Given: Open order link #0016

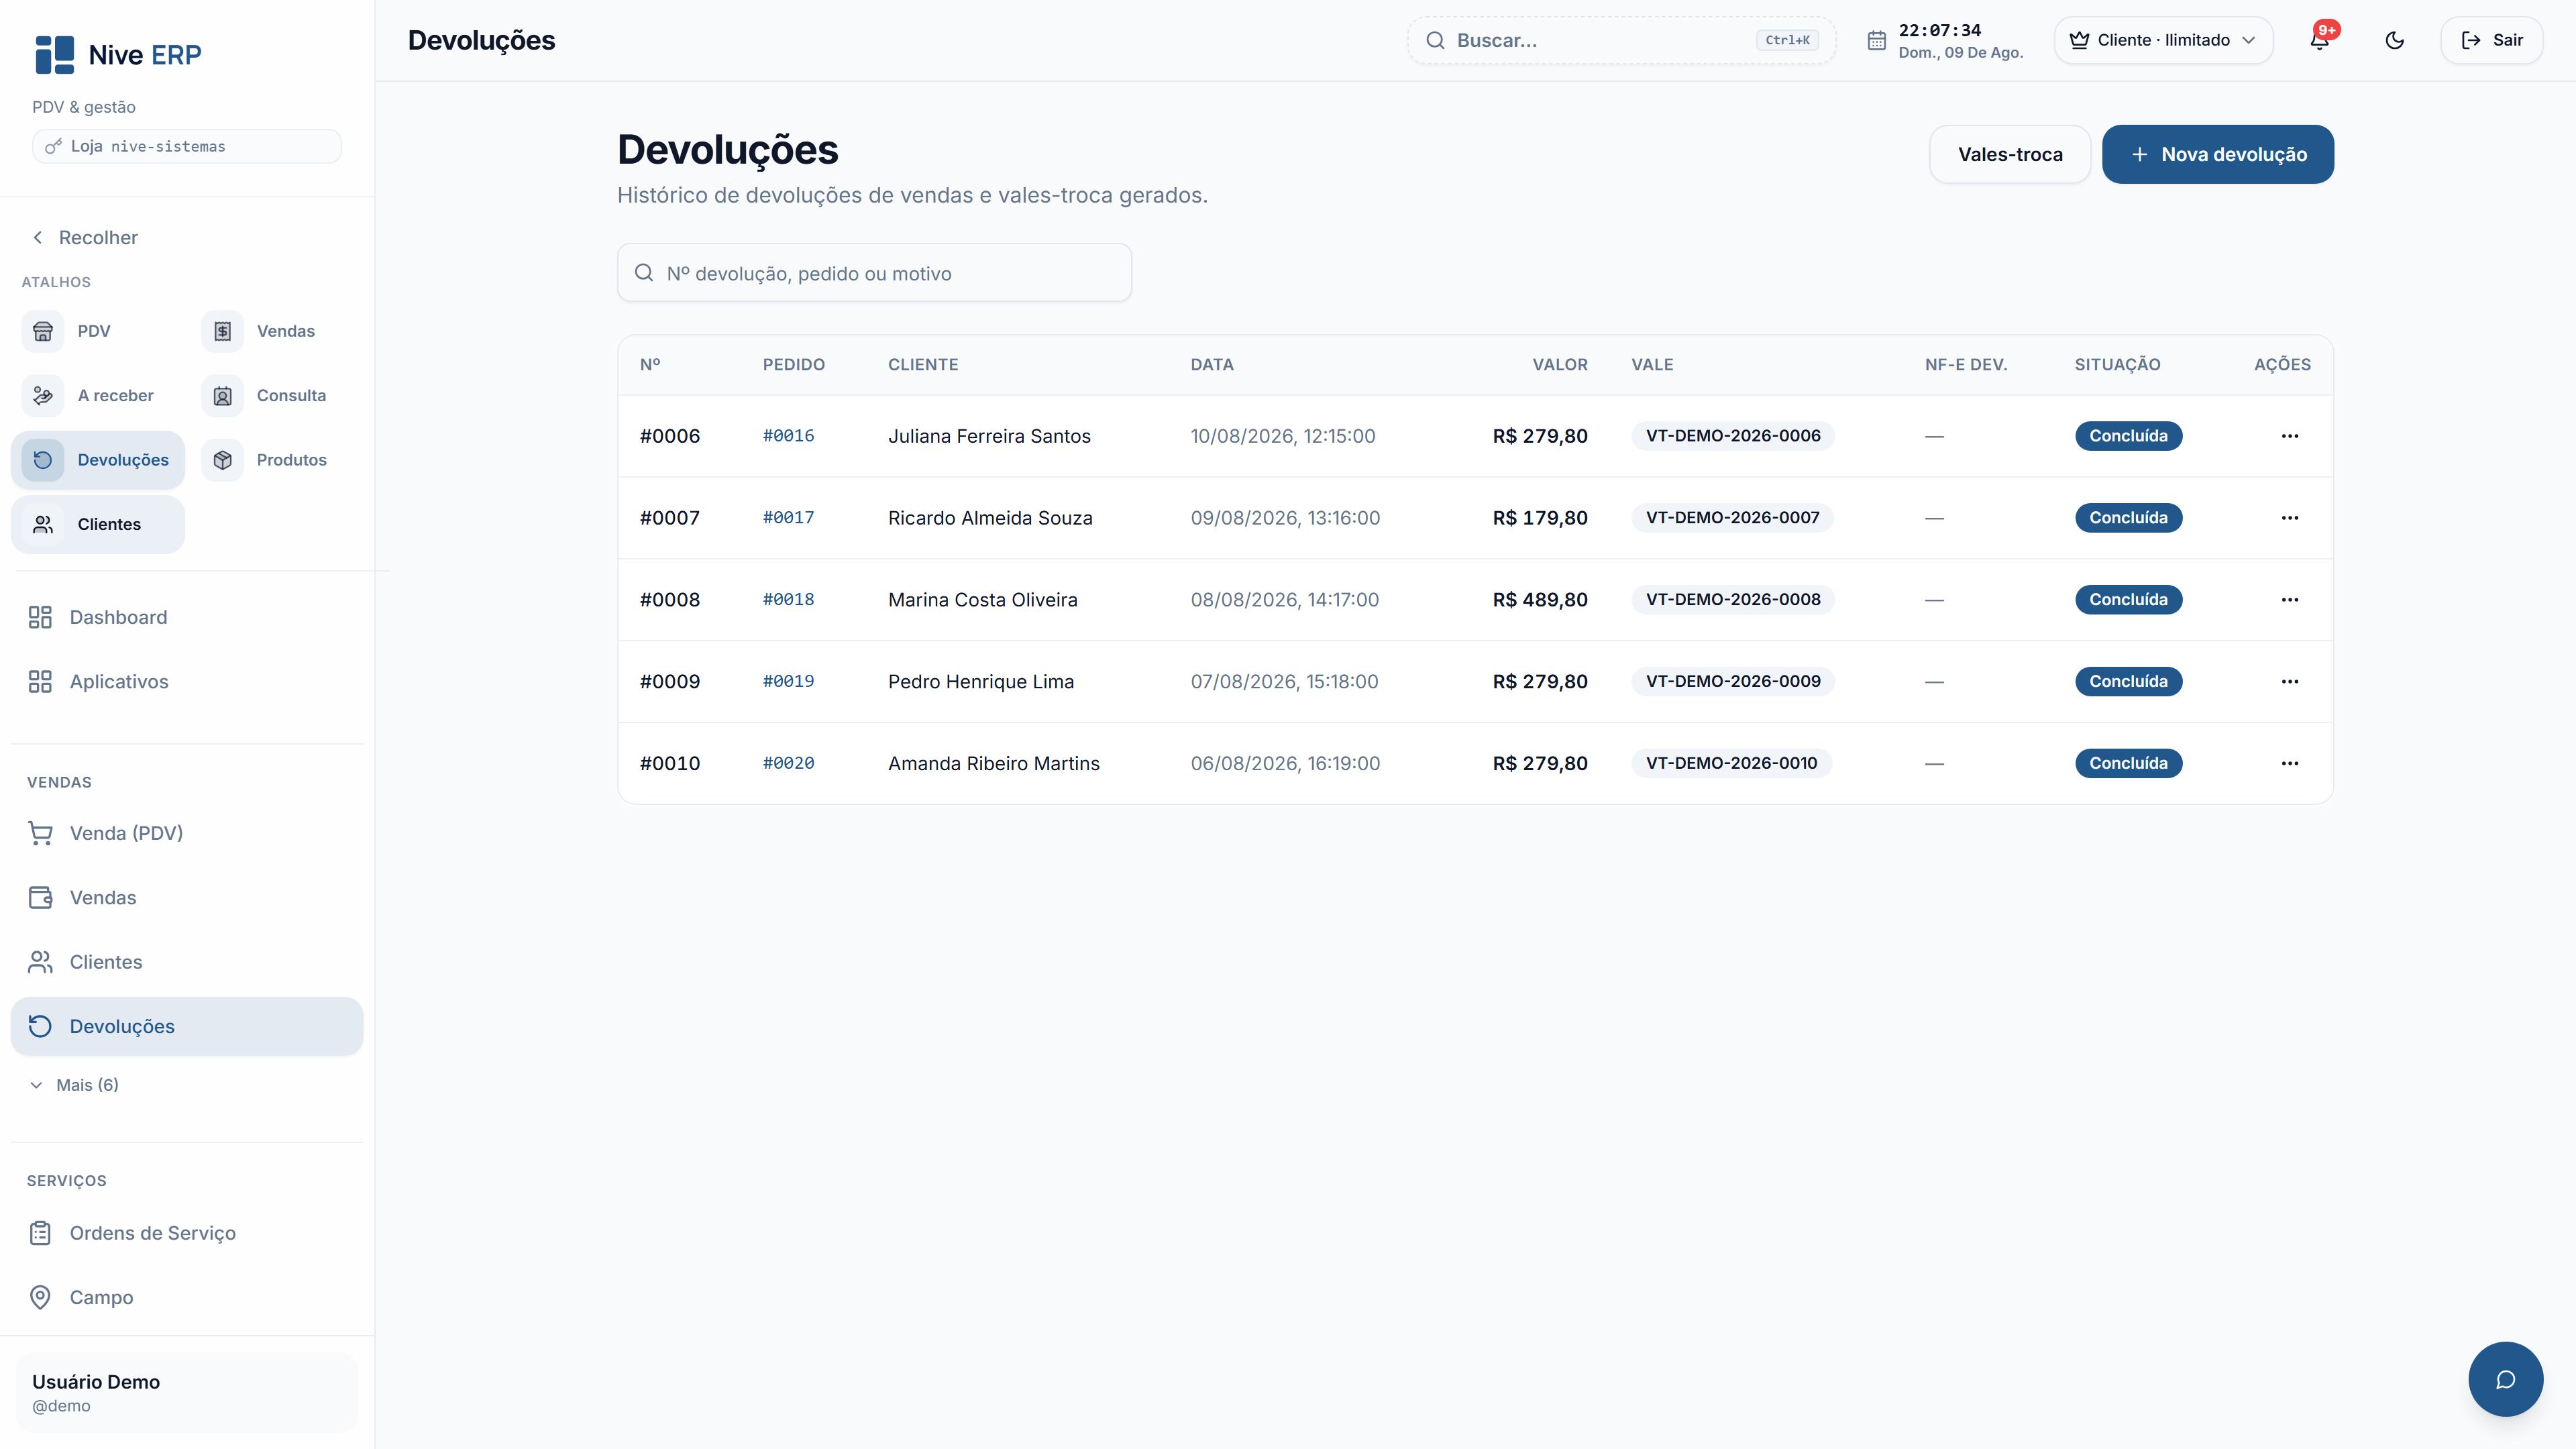Looking at the screenshot, I should pos(788,436).
